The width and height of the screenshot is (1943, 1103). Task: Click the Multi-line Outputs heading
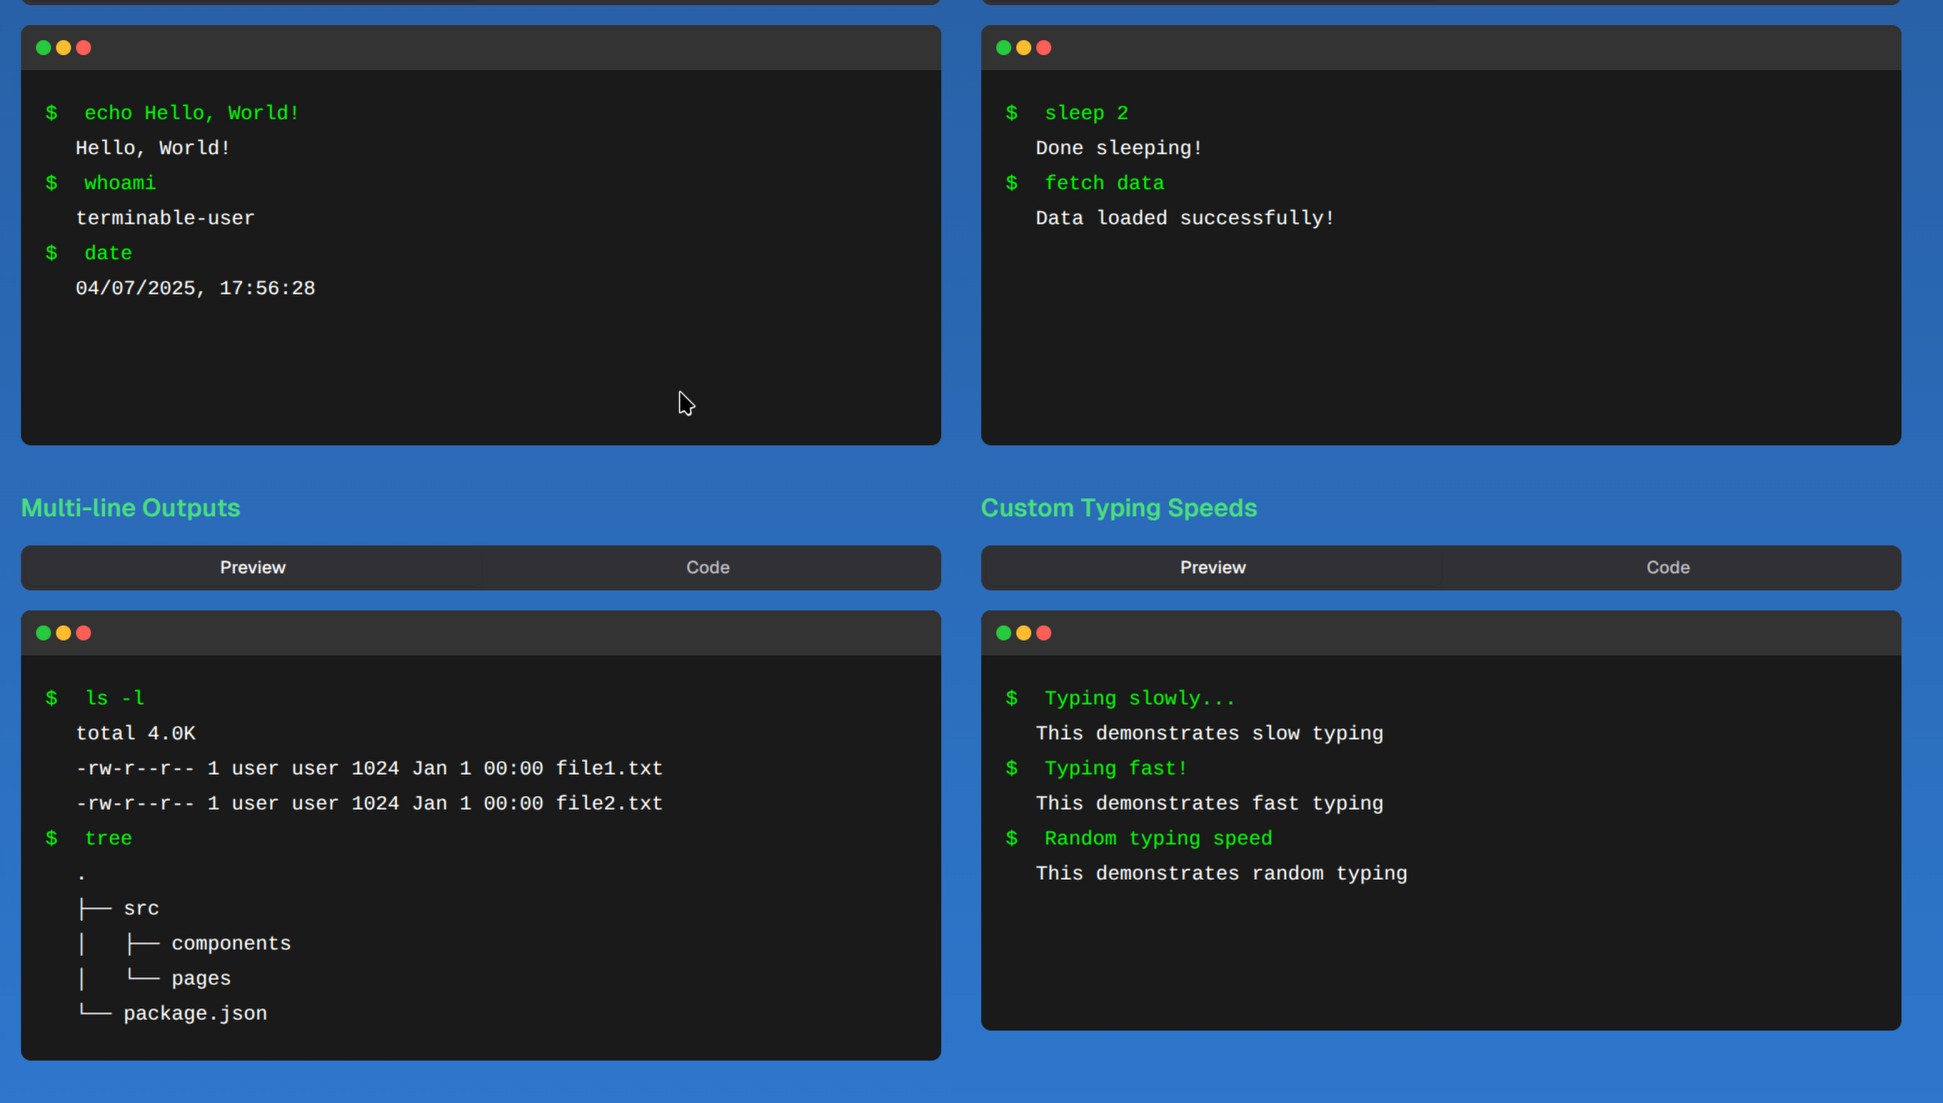pyautogui.click(x=131, y=508)
